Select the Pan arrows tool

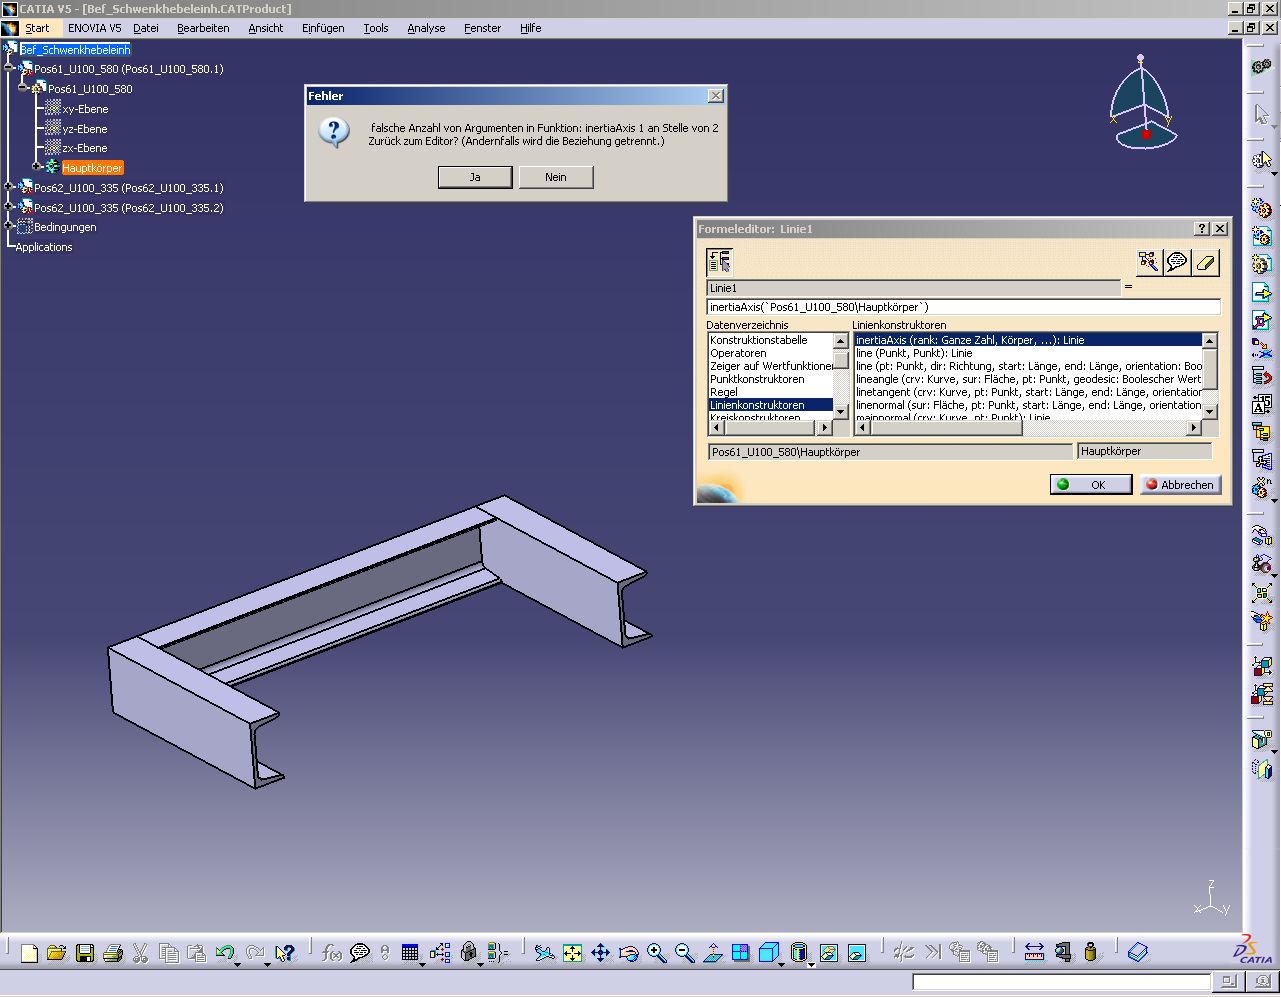[x=600, y=953]
